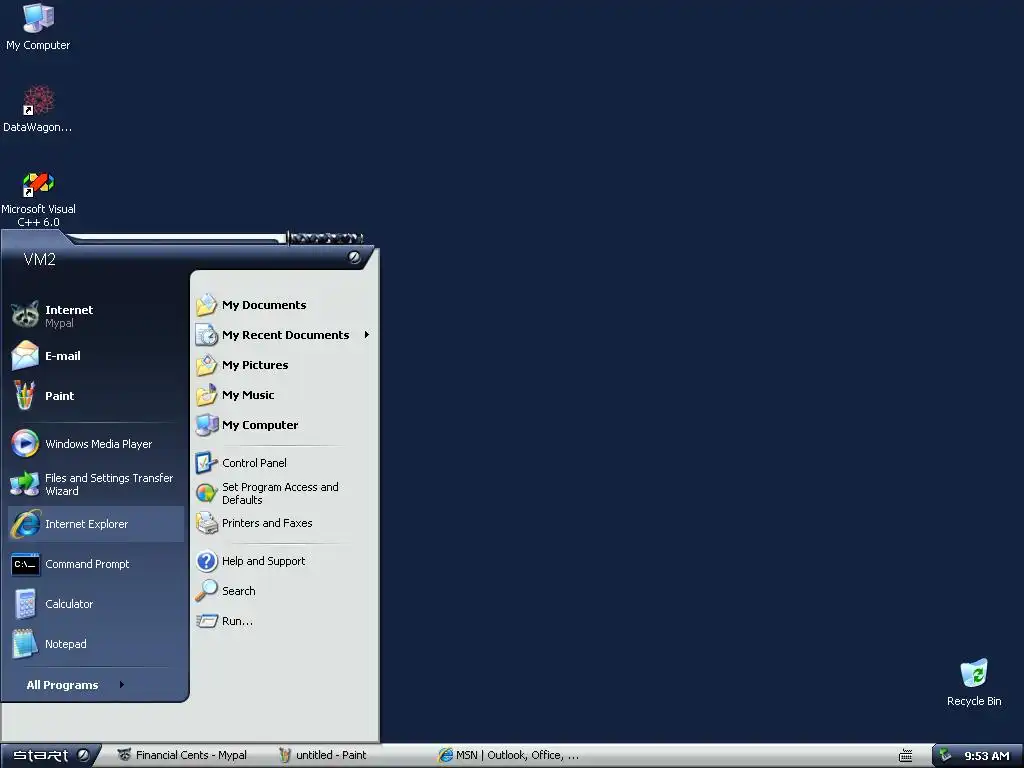Start Files and Settings Transfer Wizard
This screenshot has height=768, width=1024.
click(96, 484)
